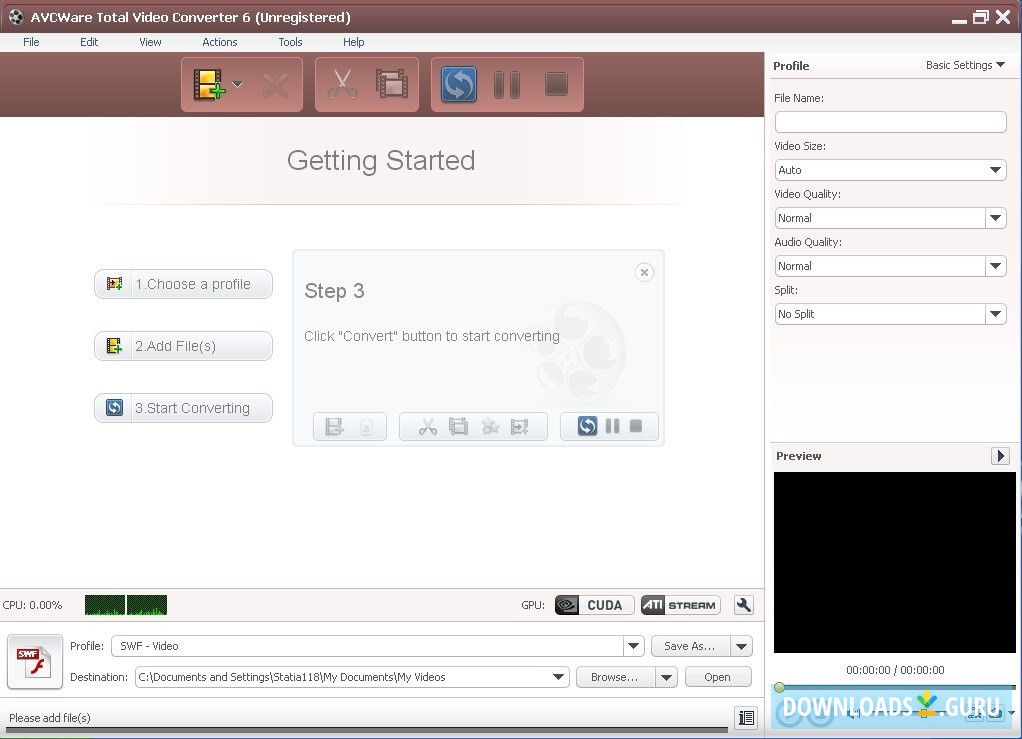This screenshot has height=739, width=1022.
Task: Click the Save As... button
Action: [x=690, y=646]
